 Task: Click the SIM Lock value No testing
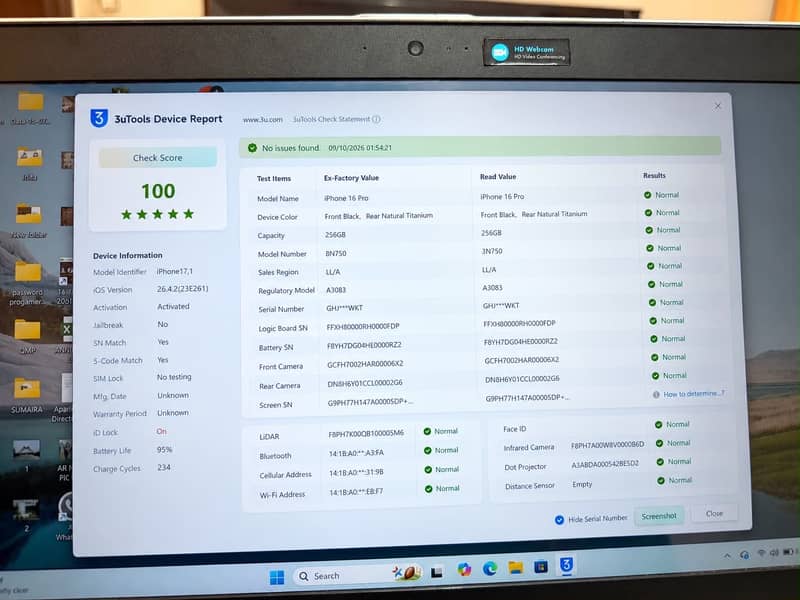coord(174,377)
